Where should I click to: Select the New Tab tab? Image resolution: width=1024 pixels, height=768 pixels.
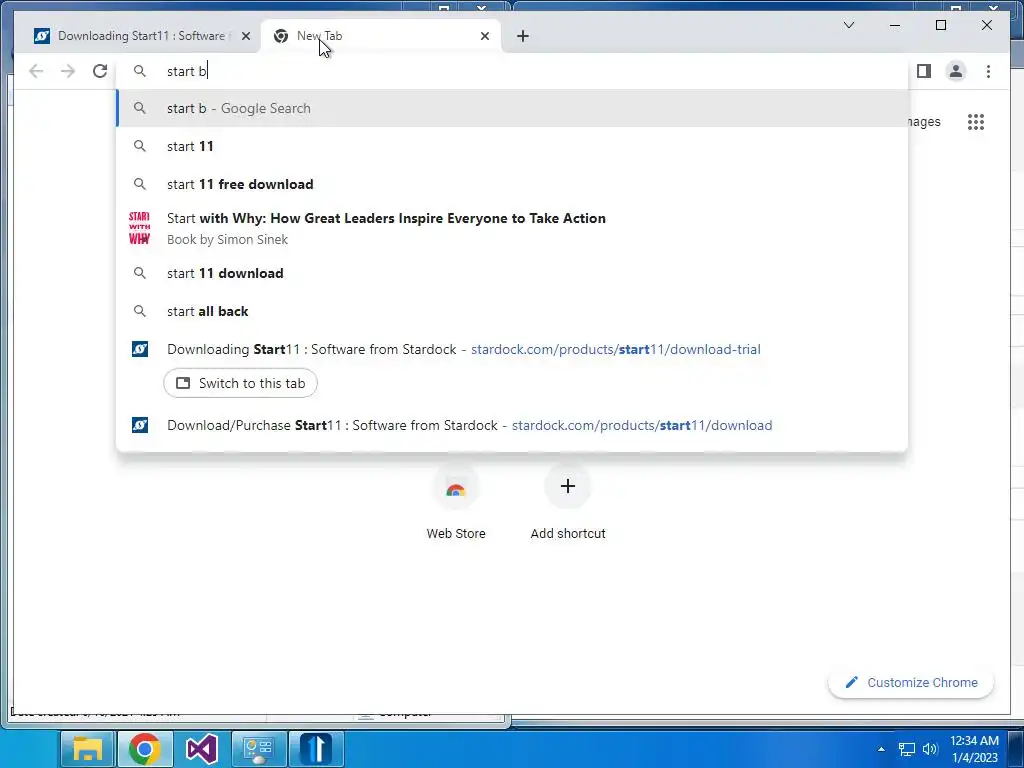click(x=381, y=36)
